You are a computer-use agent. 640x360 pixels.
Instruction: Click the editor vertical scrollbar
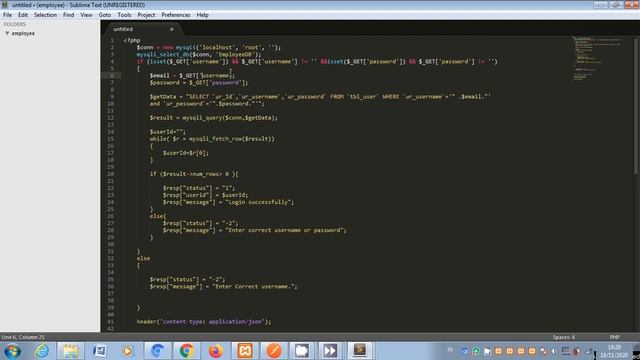[636, 106]
